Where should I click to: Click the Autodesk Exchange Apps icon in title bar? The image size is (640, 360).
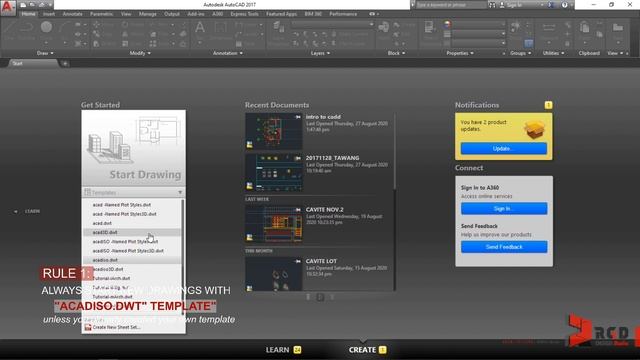pos(550,5)
